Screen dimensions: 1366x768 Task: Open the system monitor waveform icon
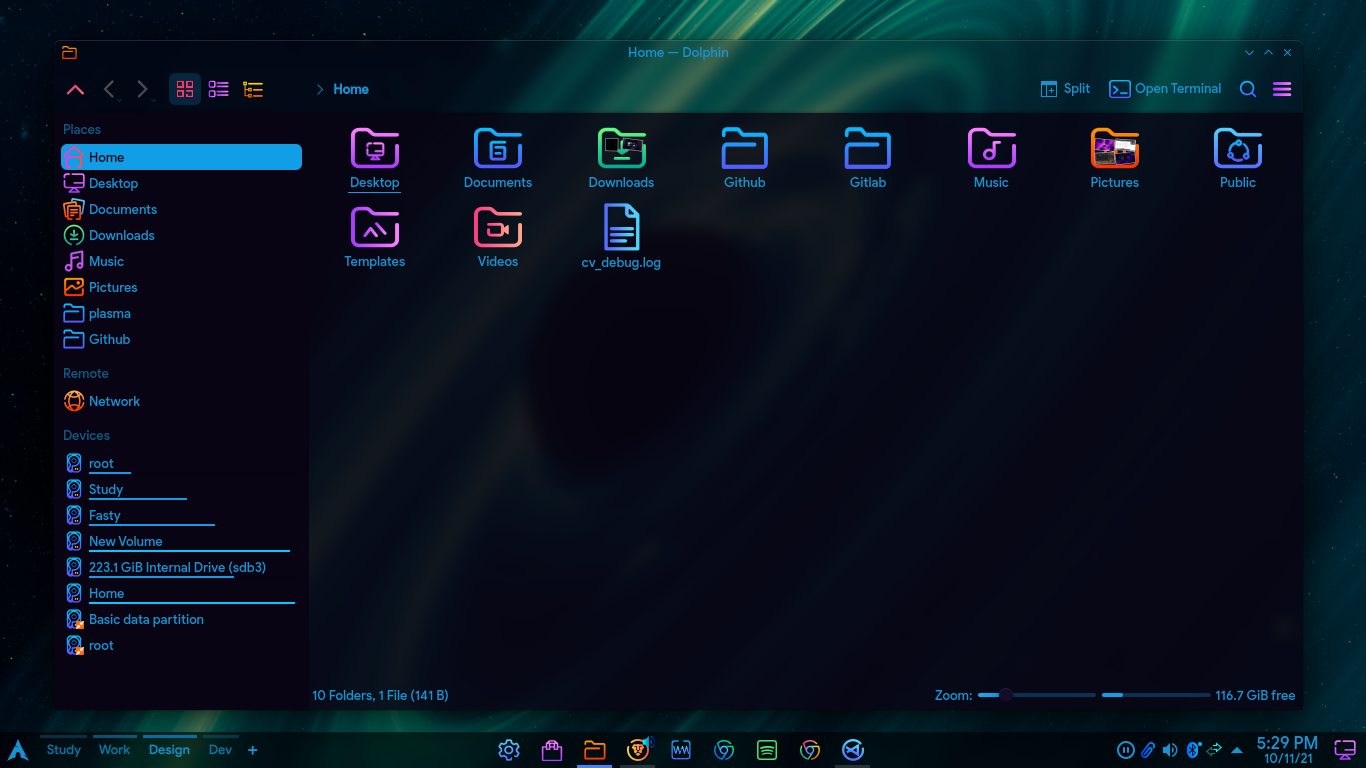click(681, 750)
